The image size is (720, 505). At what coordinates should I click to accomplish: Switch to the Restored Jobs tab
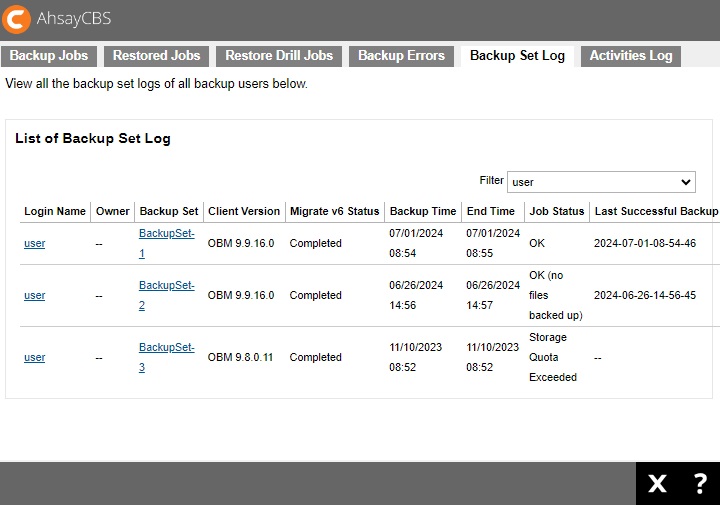point(157,56)
